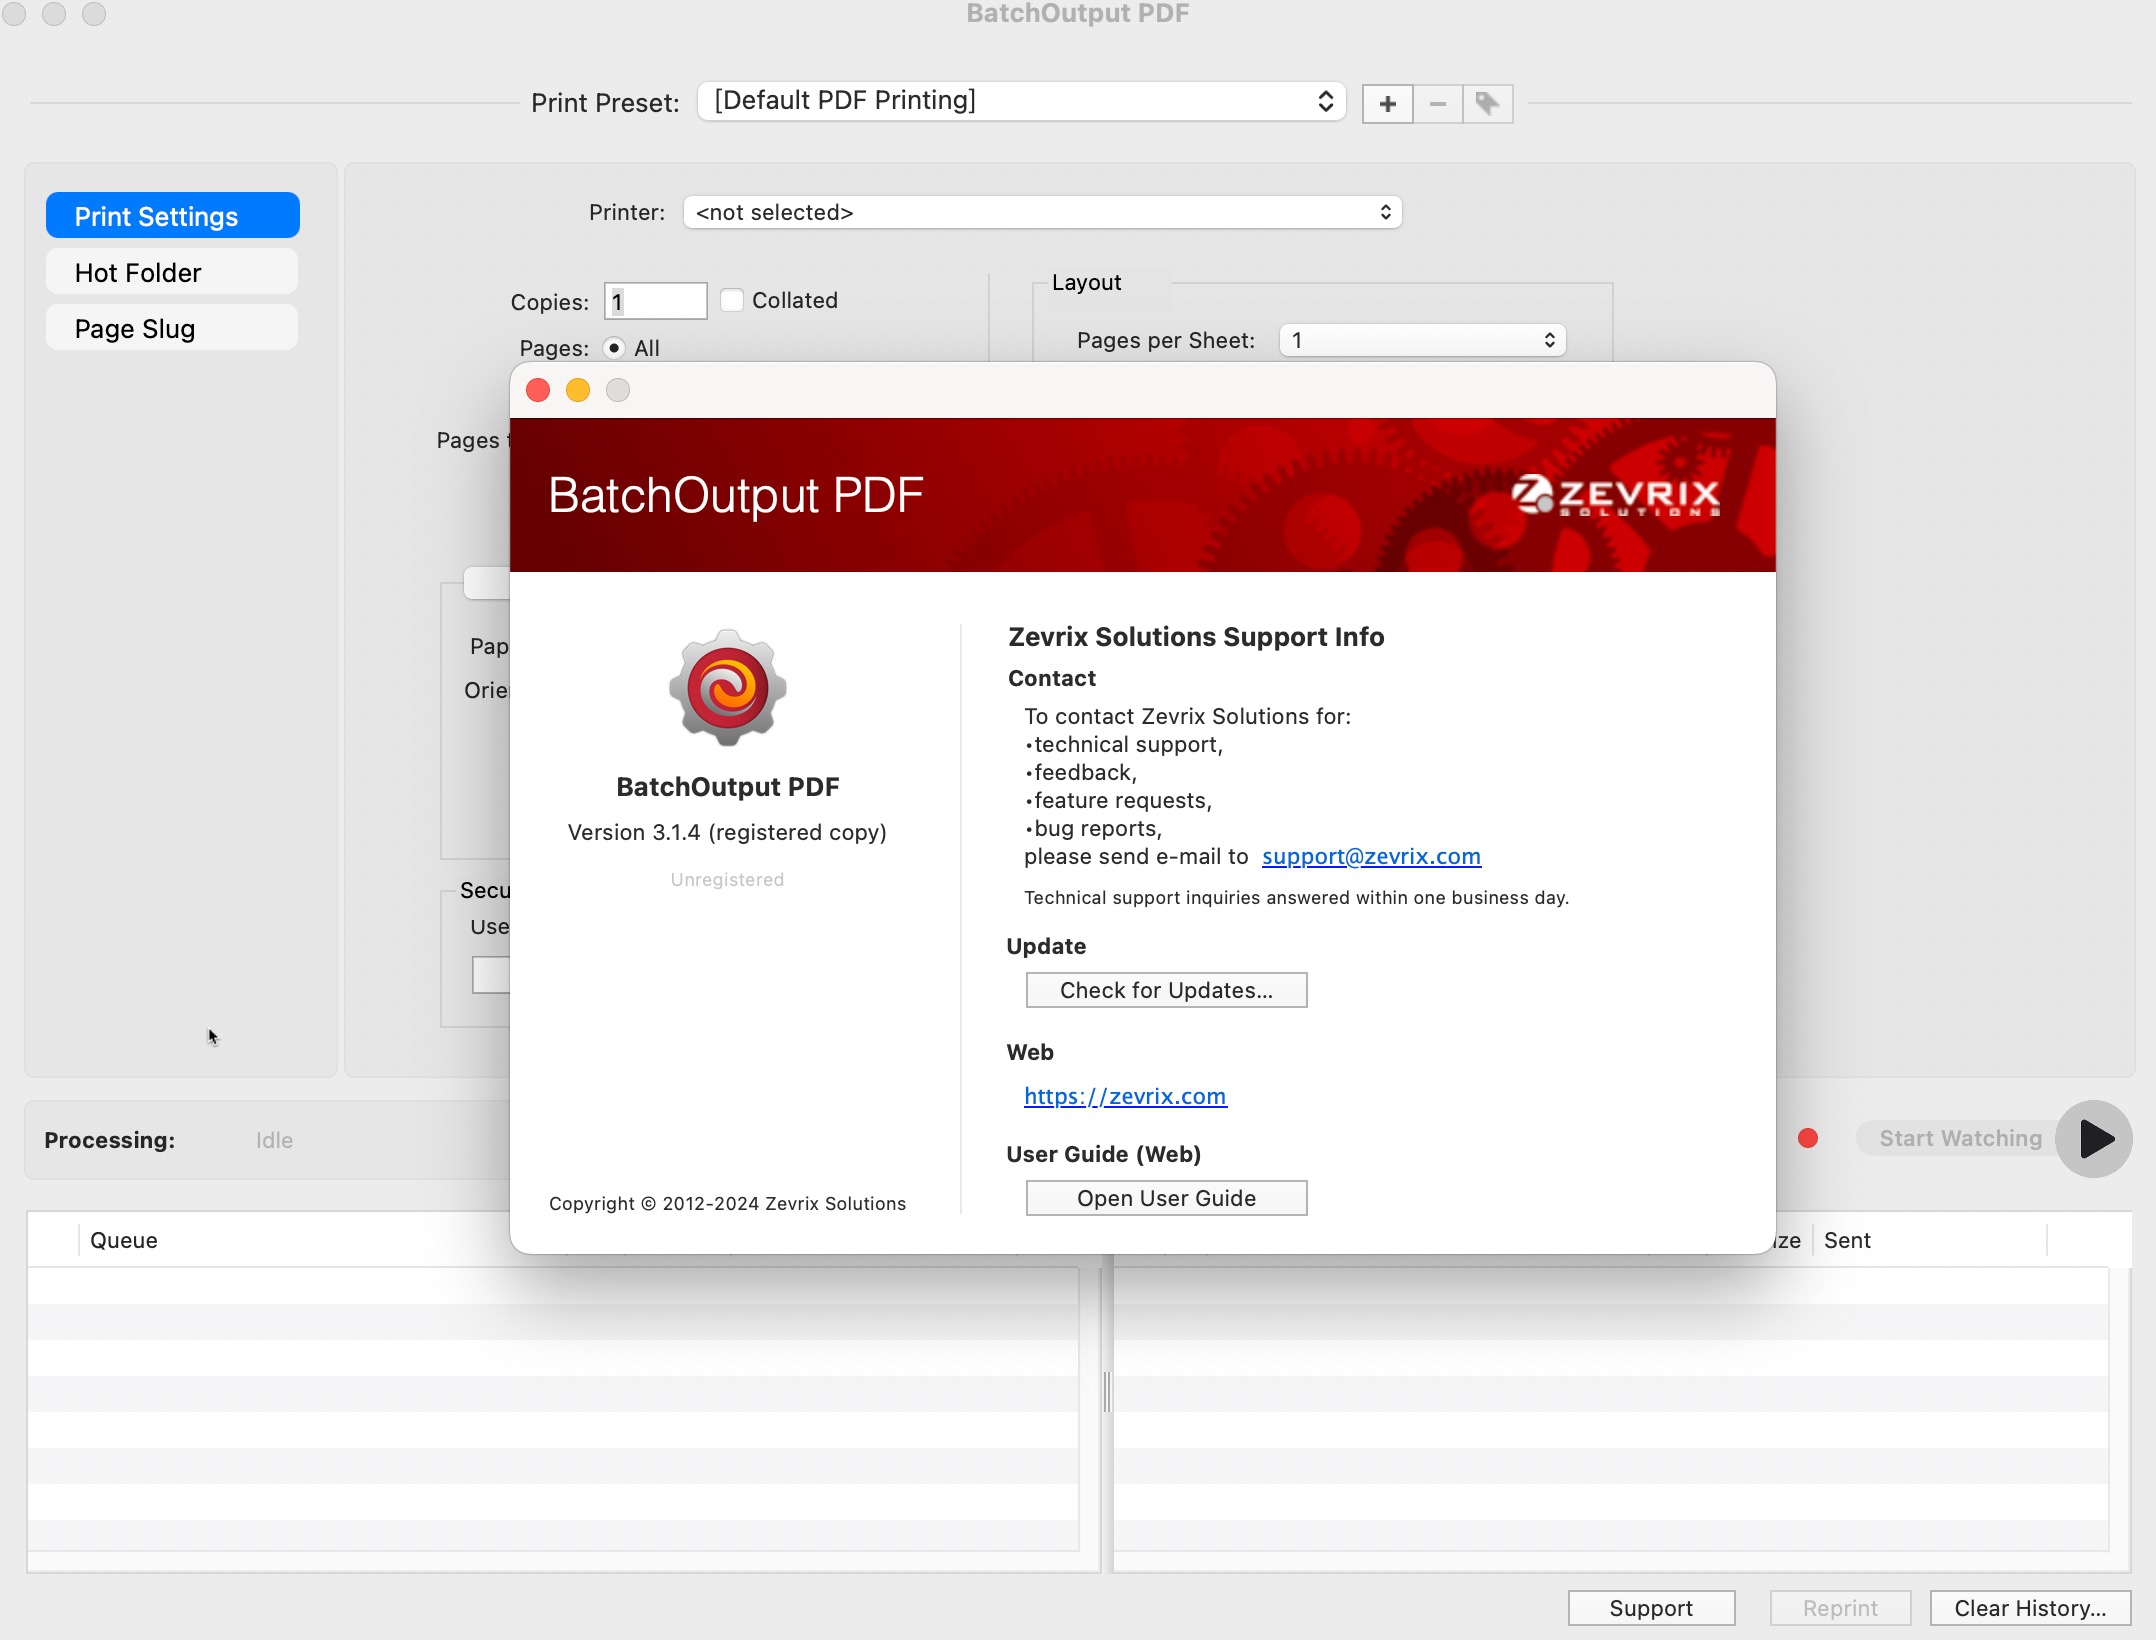Open the https://zevrix.com web link
The image size is (2156, 1640).
click(x=1125, y=1097)
